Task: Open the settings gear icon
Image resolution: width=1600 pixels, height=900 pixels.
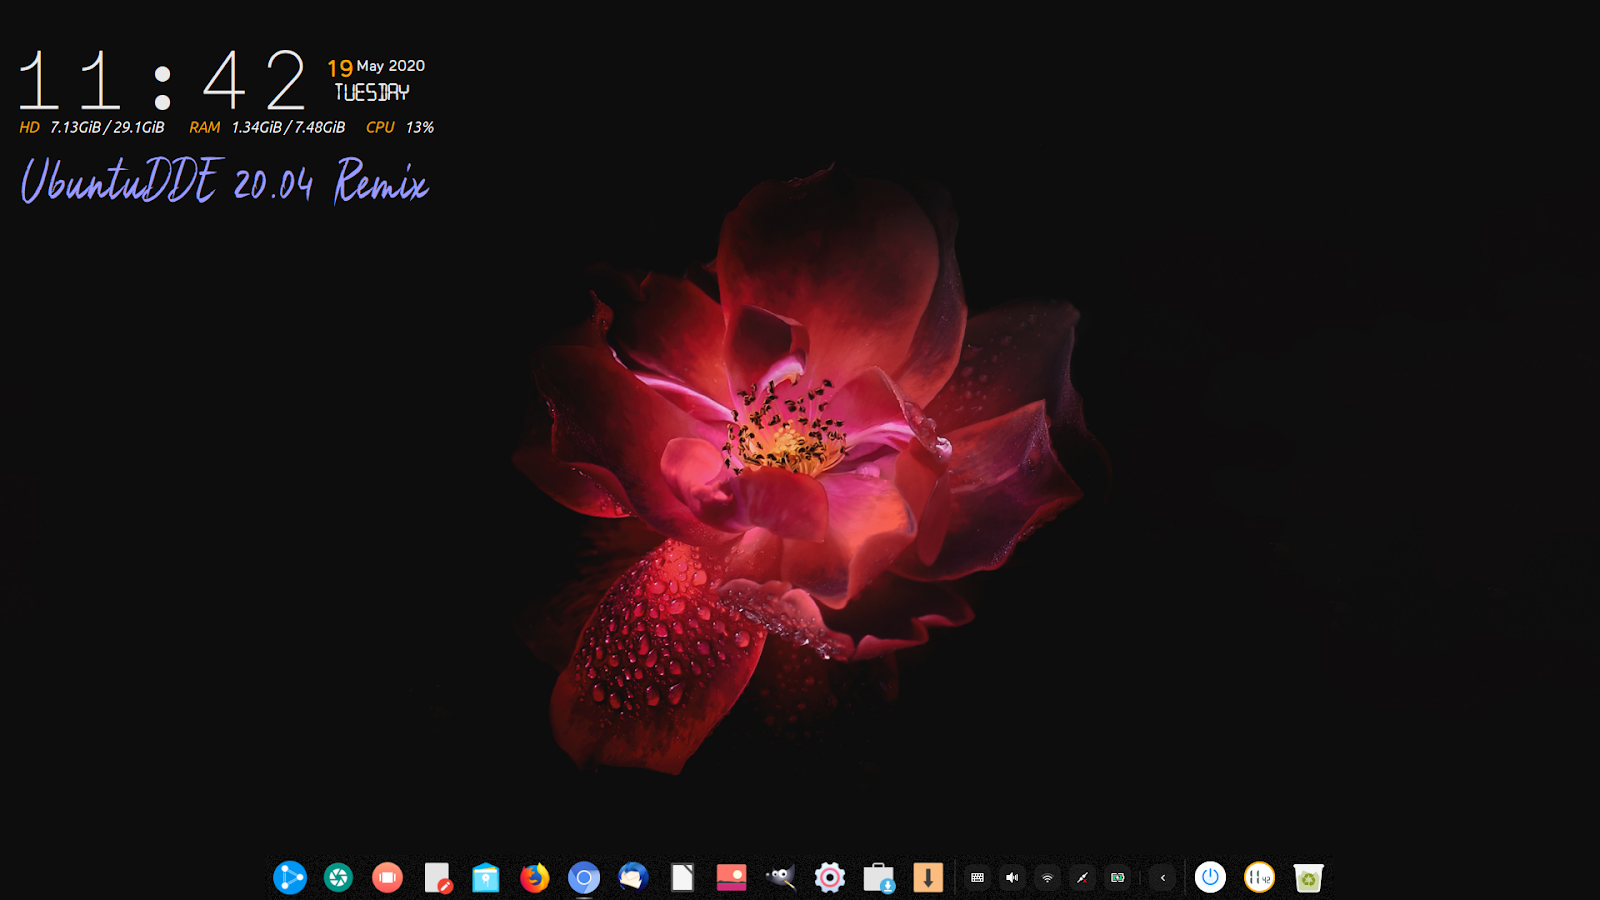Action: (x=829, y=878)
